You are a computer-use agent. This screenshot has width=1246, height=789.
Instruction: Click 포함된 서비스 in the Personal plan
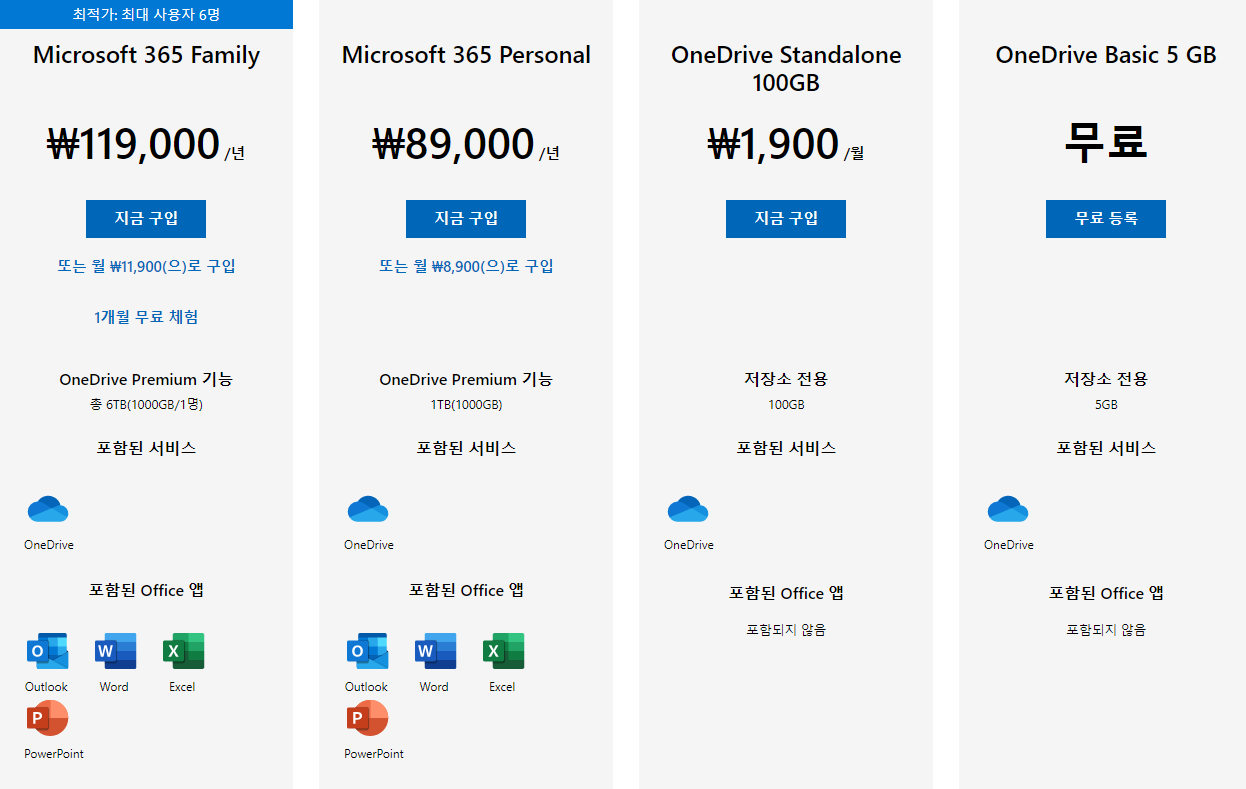click(x=466, y=448)
